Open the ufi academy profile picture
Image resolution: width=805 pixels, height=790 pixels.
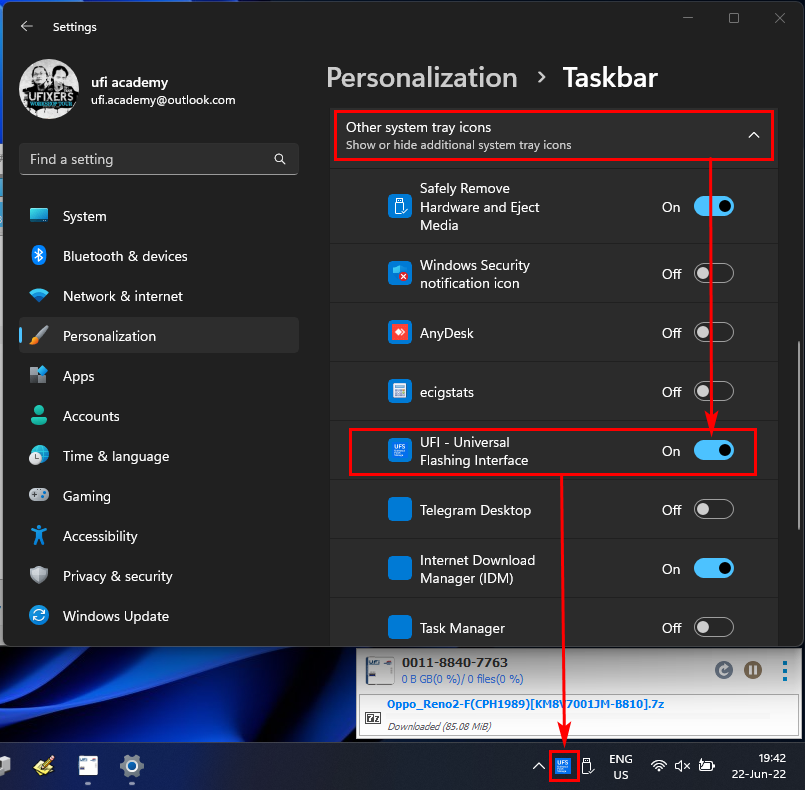[49, 89]
